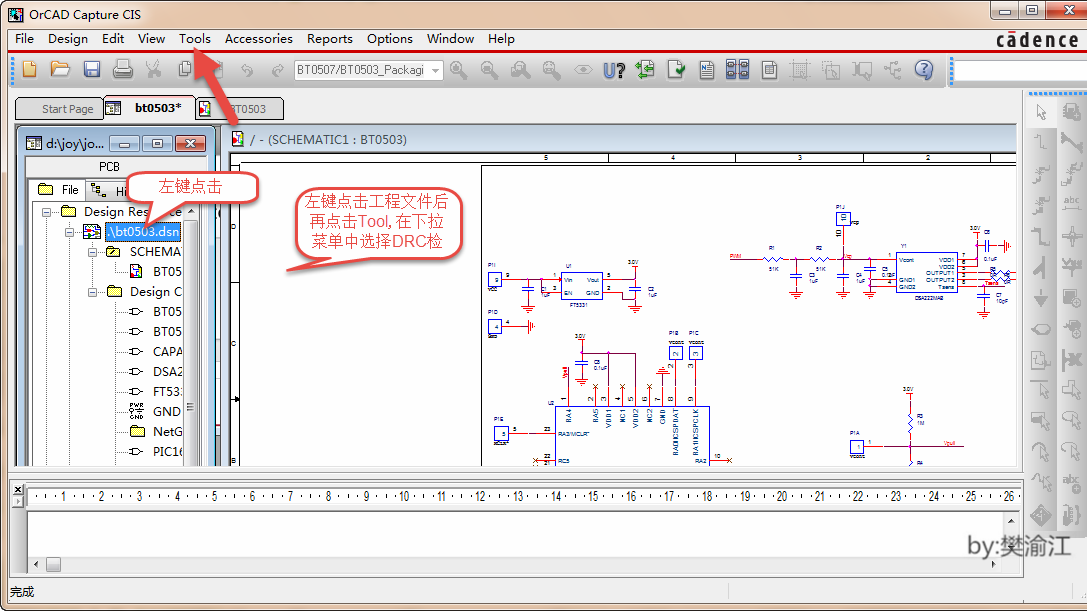This screenshot has width=1087, height=611.
Task: Copy selection with the copy icon
Action: coord(184,69)
